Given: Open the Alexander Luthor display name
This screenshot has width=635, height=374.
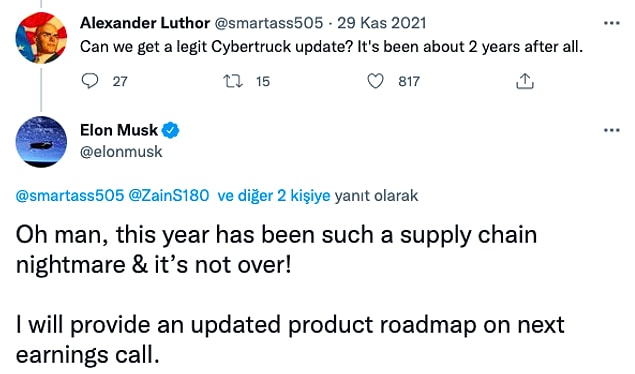Looking at the screenshot, I should [145, 23].
